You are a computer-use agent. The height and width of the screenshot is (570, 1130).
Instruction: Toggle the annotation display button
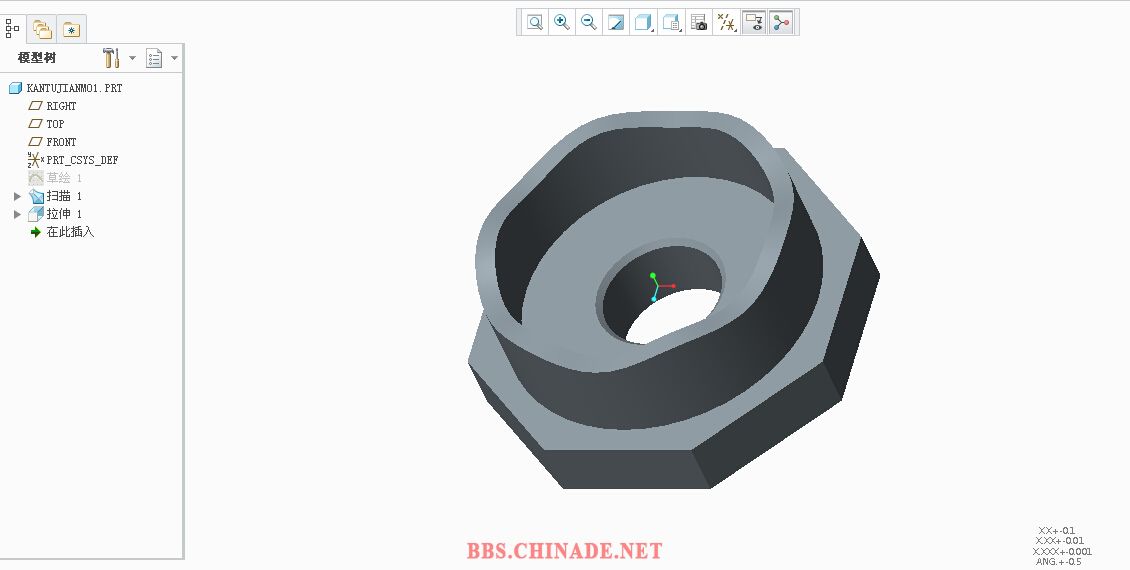click(x=754, y=22)
